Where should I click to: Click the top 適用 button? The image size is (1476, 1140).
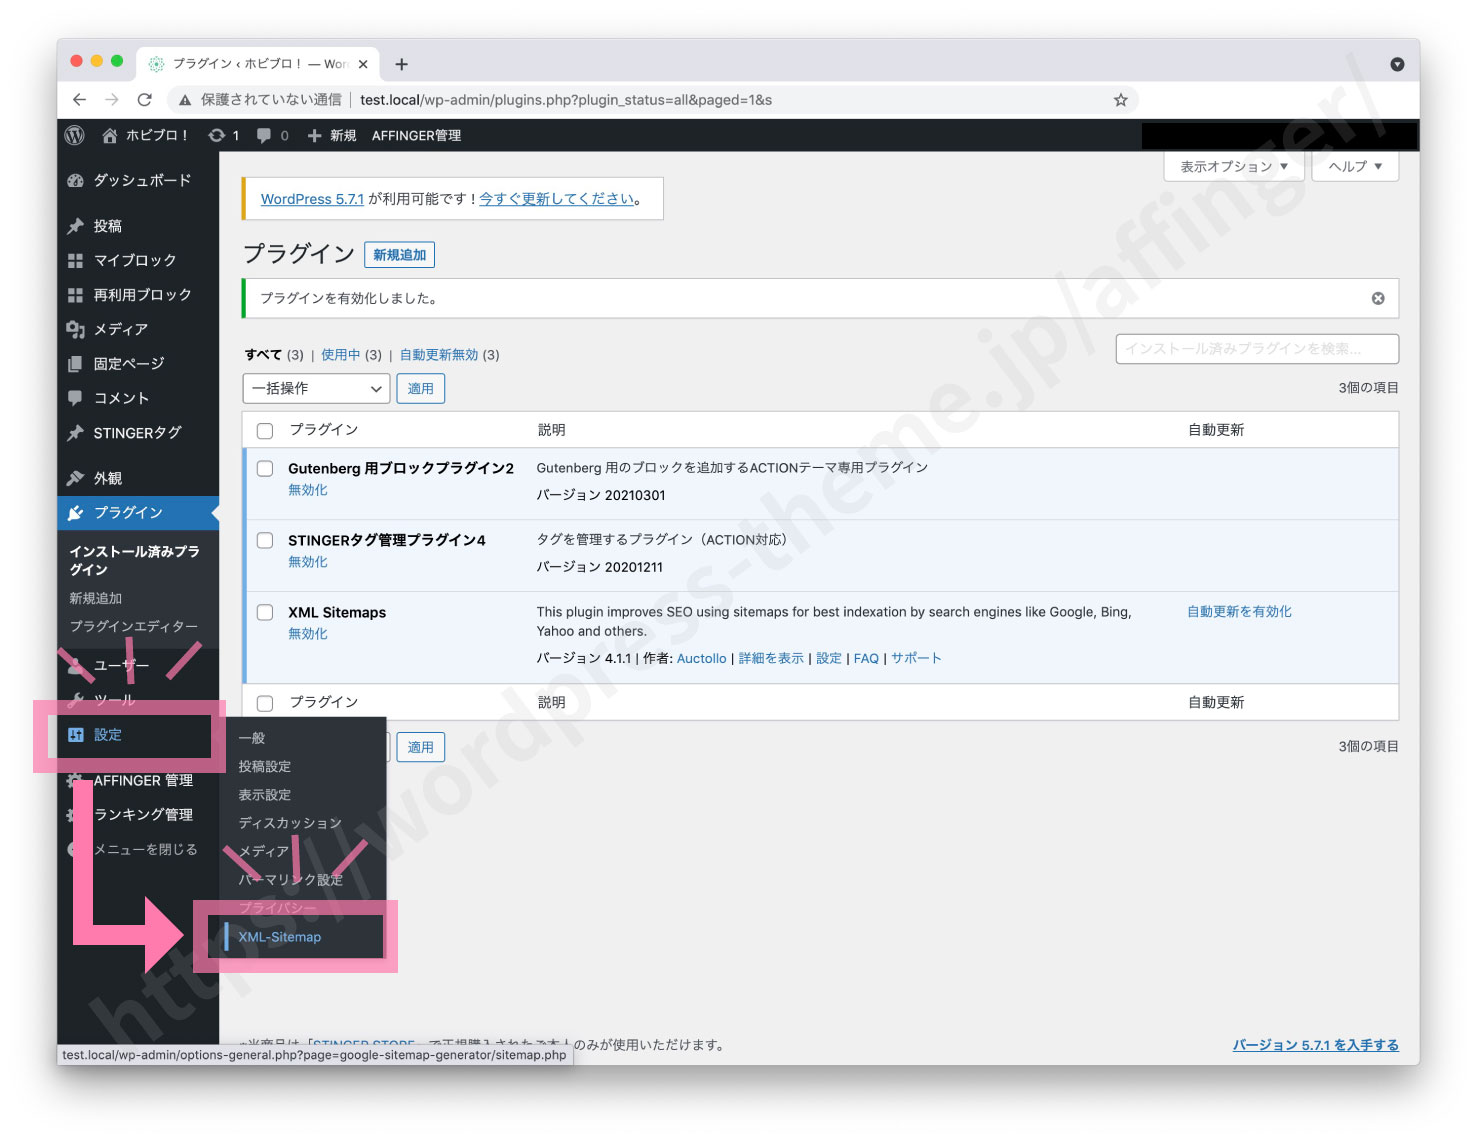(x=421, y=388)
